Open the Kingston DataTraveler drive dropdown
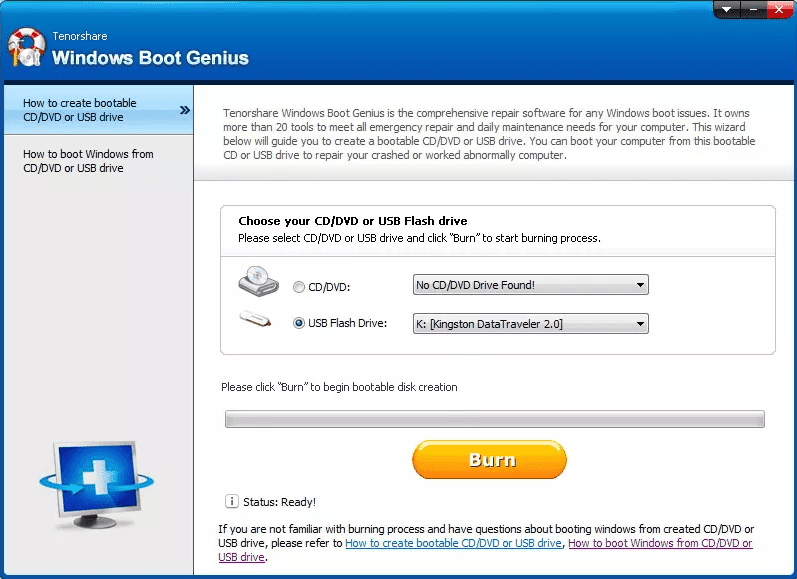This screenshot has width=797, height=579. [x=531, y=323]
